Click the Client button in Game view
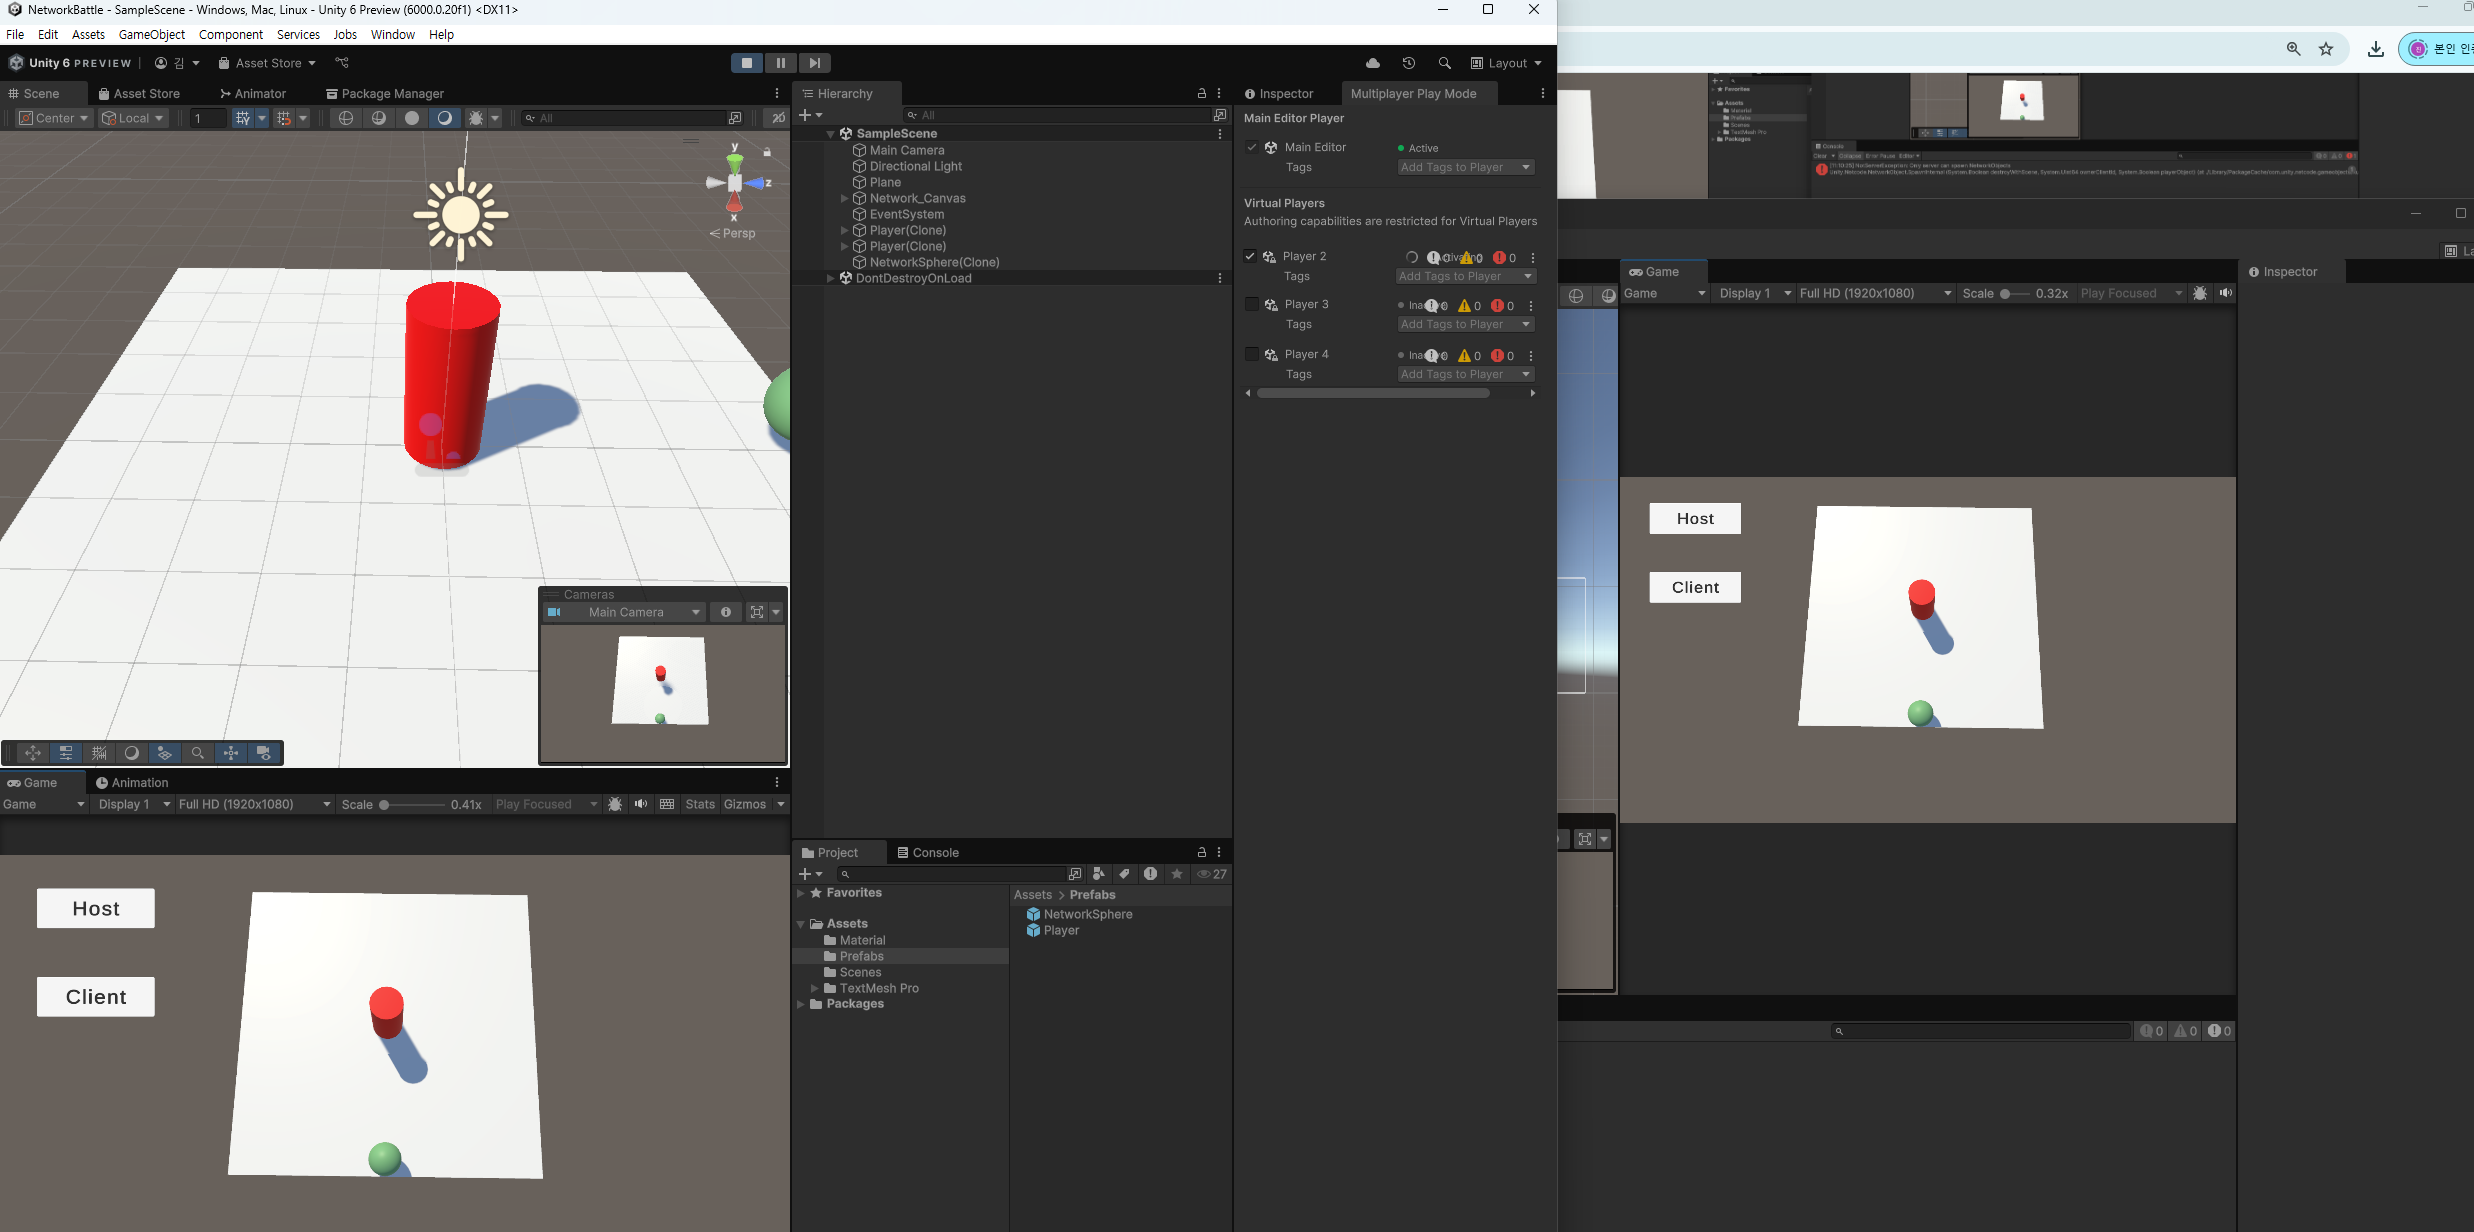This screenshot has width=2474, height=1232. coord(96,997)
